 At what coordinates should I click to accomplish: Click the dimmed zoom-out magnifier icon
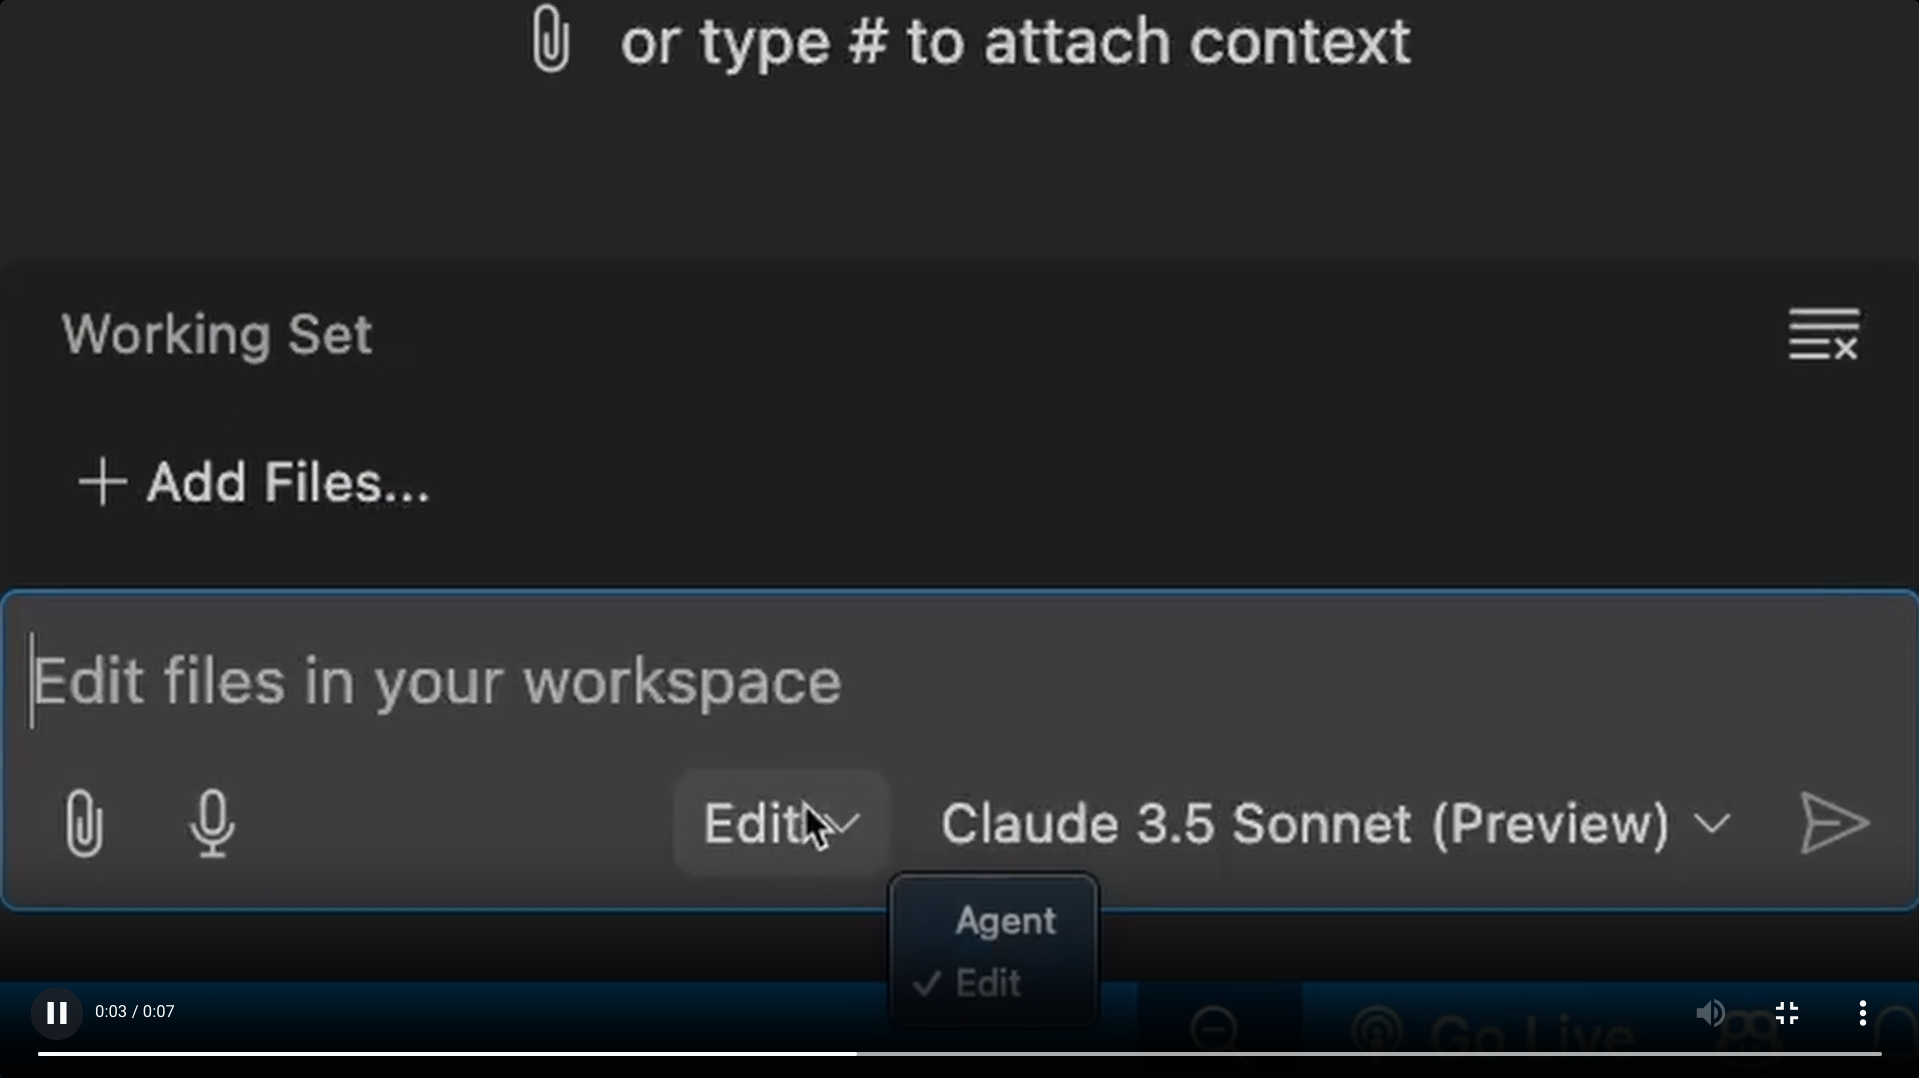tap(1215, 1028)
